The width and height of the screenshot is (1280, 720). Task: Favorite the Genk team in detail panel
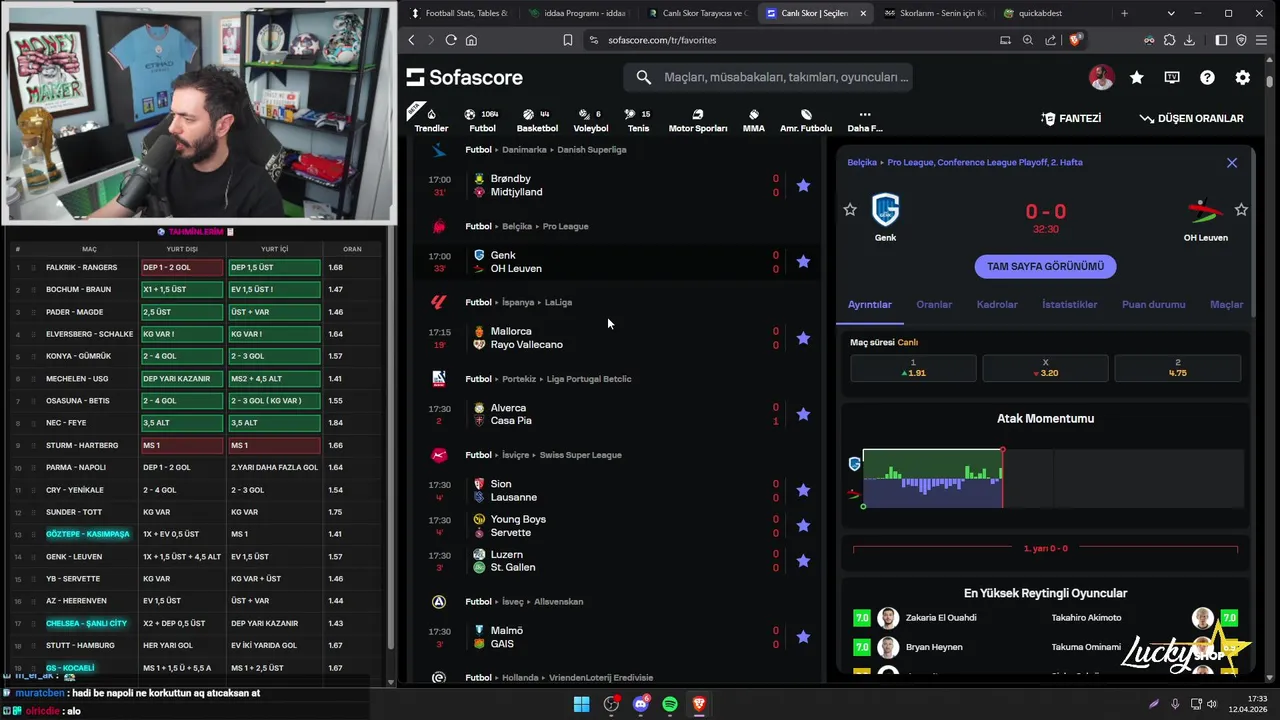(850, 209)
